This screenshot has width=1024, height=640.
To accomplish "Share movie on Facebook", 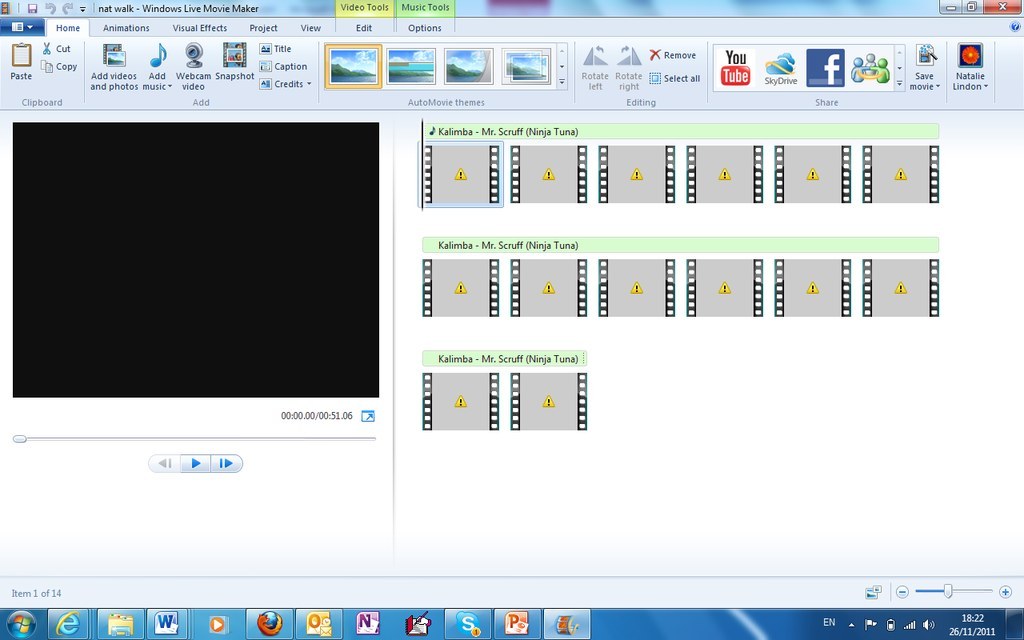I will coord(825,67).
